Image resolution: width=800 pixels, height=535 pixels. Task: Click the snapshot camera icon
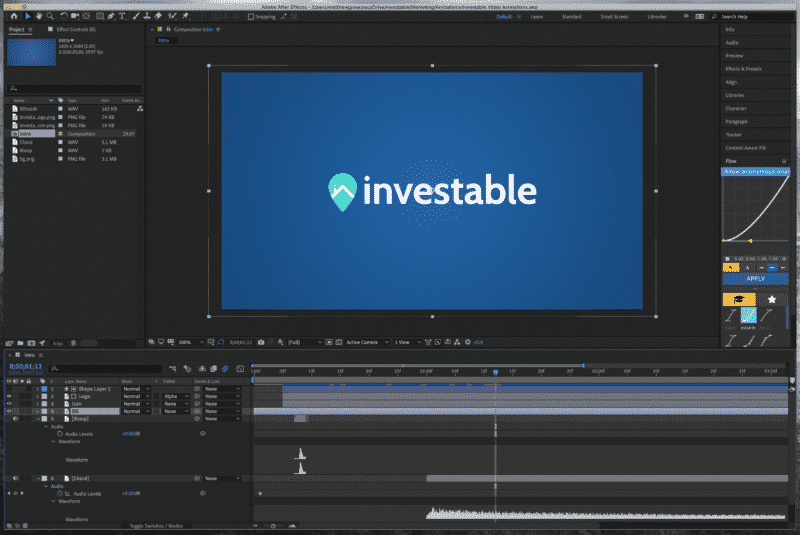click(x=261, y=342)
